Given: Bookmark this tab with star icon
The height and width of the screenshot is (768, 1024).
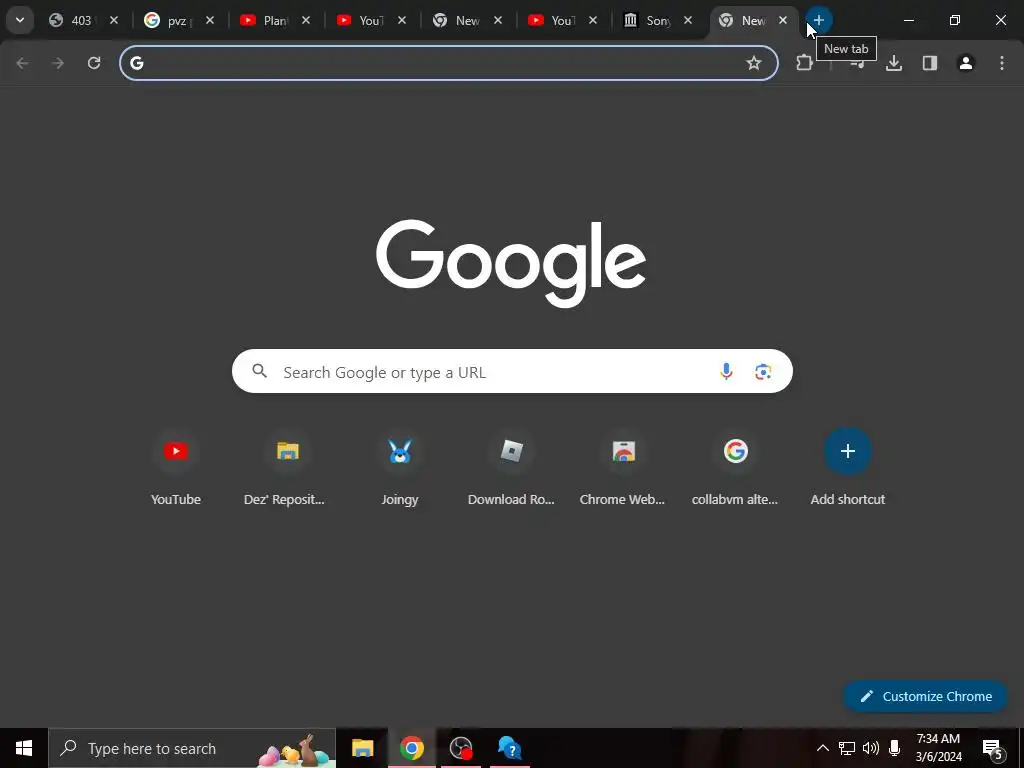Looking at the screenshot, I should pyautogui.click(x=754, y=63).
